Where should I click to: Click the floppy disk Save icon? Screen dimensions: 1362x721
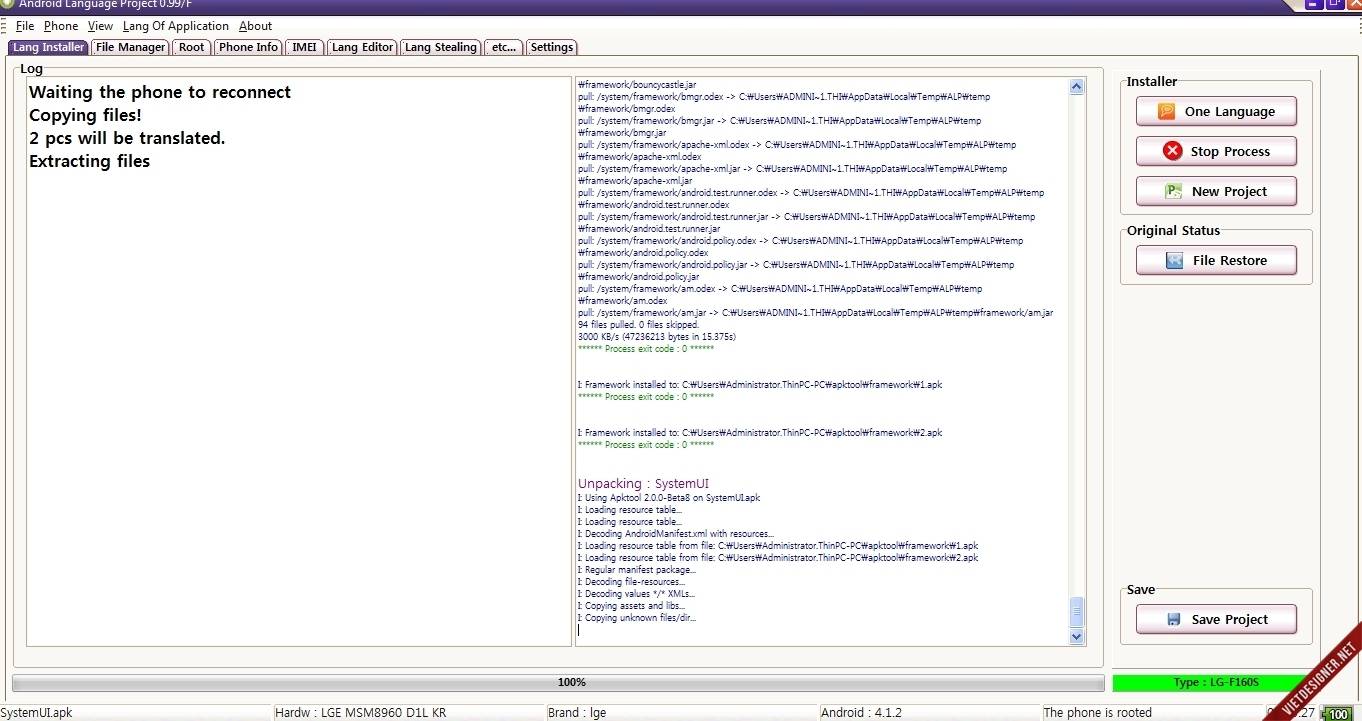(x=1174, y=619)
